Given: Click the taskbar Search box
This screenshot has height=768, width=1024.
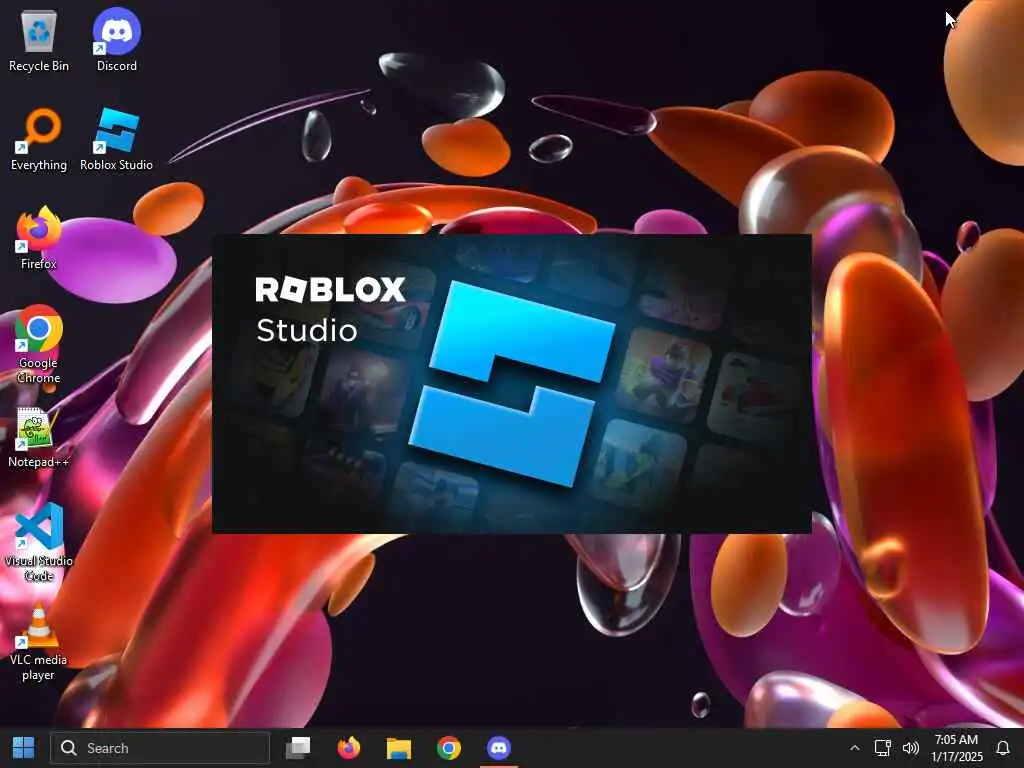Looking at the screenshot, I should (x=160, y=748).
